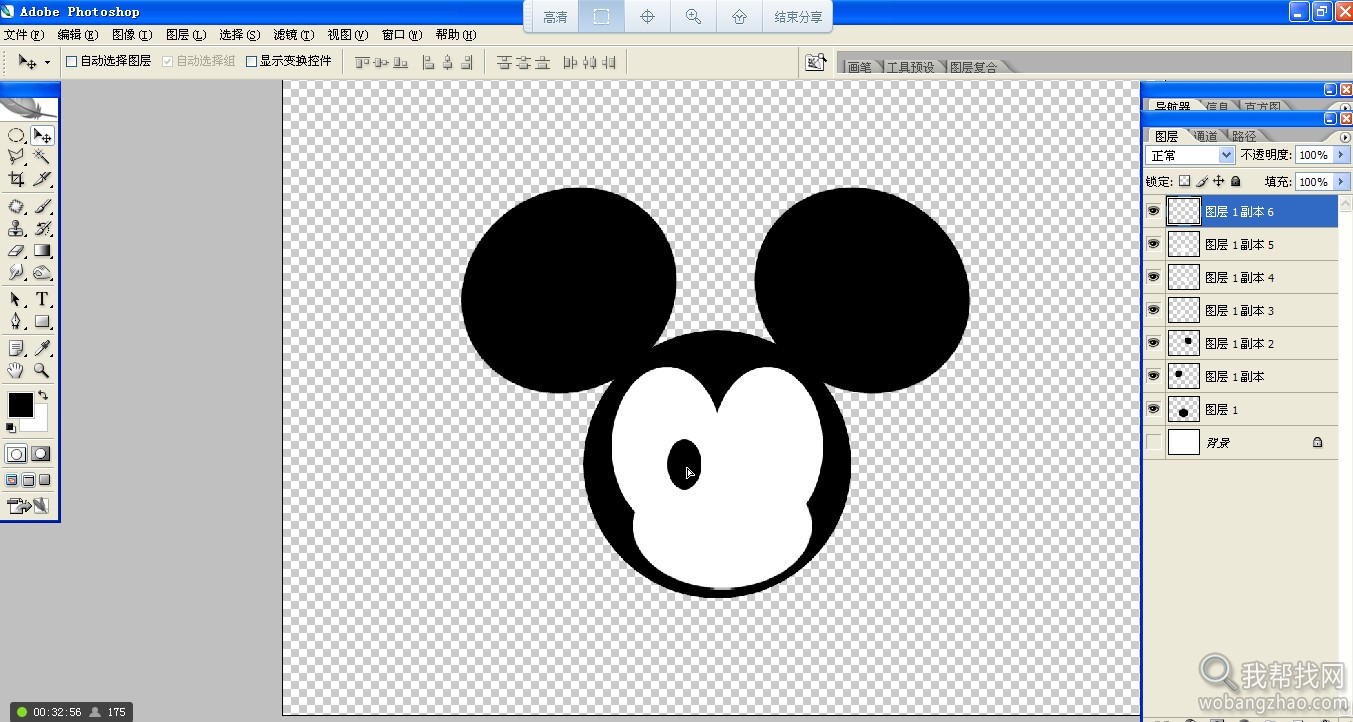1353x722 pixels.
Task: Select the Zoom magnifier tool
Action: click(42, 370)
